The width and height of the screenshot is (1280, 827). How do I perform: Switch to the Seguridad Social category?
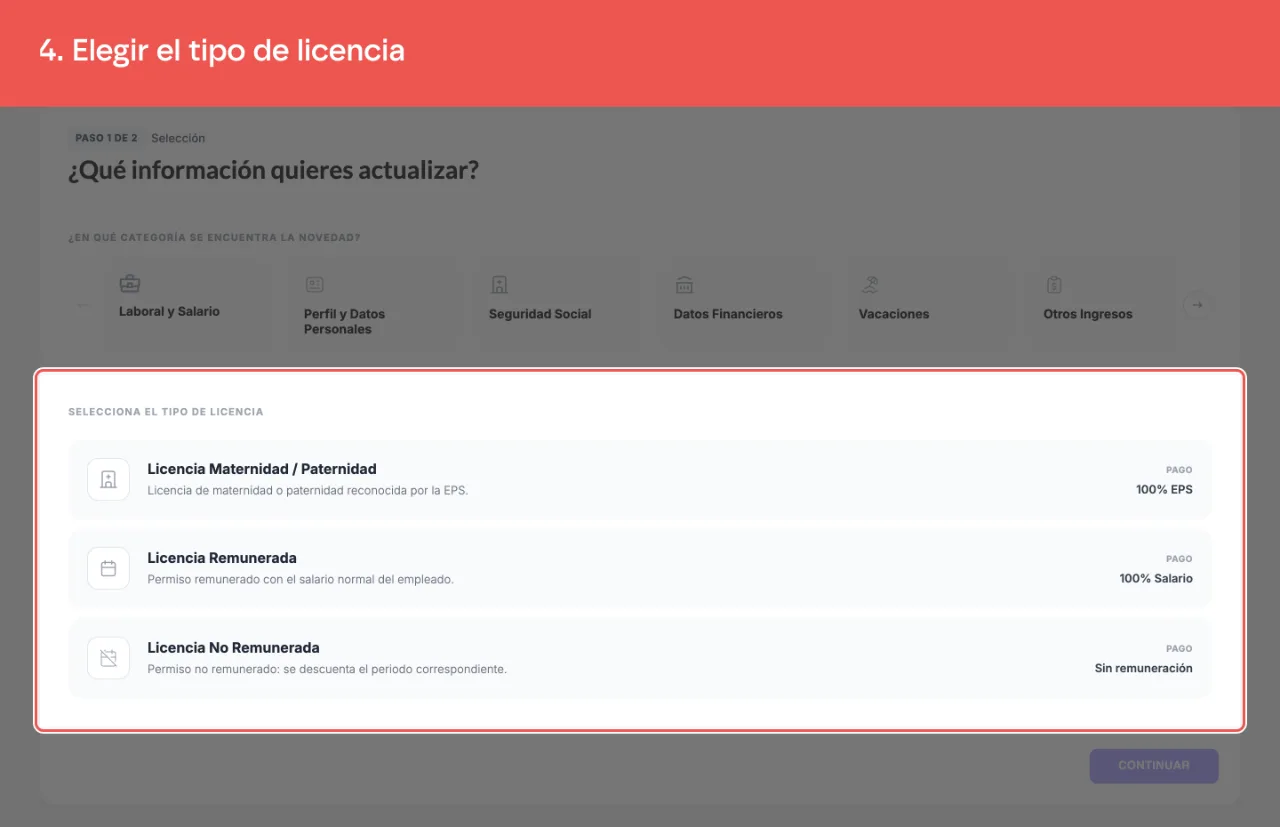(557, 305)
